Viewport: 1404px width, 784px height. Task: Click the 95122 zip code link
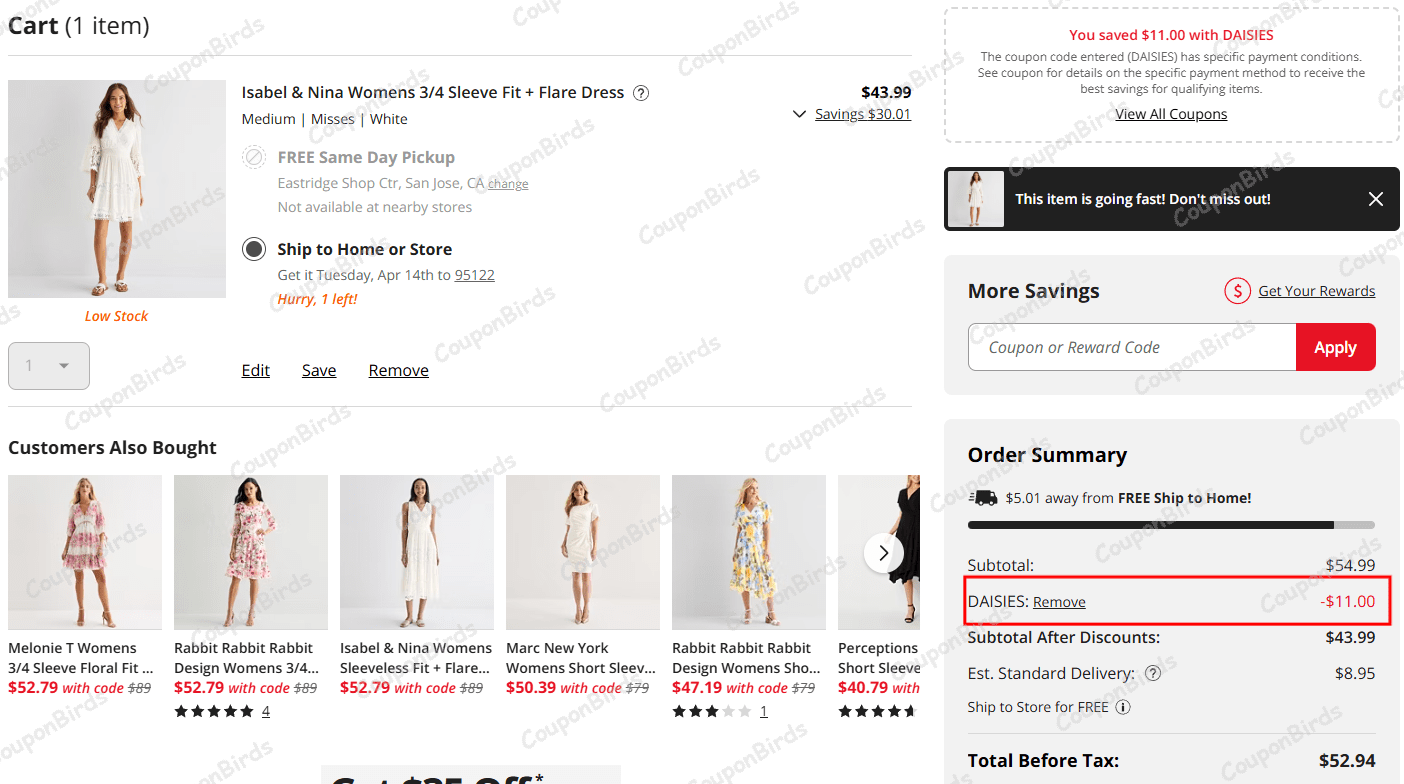475,275
